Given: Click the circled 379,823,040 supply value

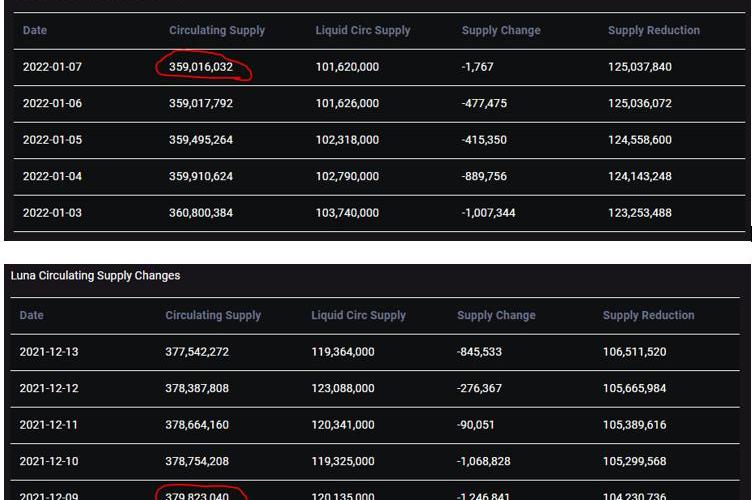Looking at the screenshot, I should [197, 496].
